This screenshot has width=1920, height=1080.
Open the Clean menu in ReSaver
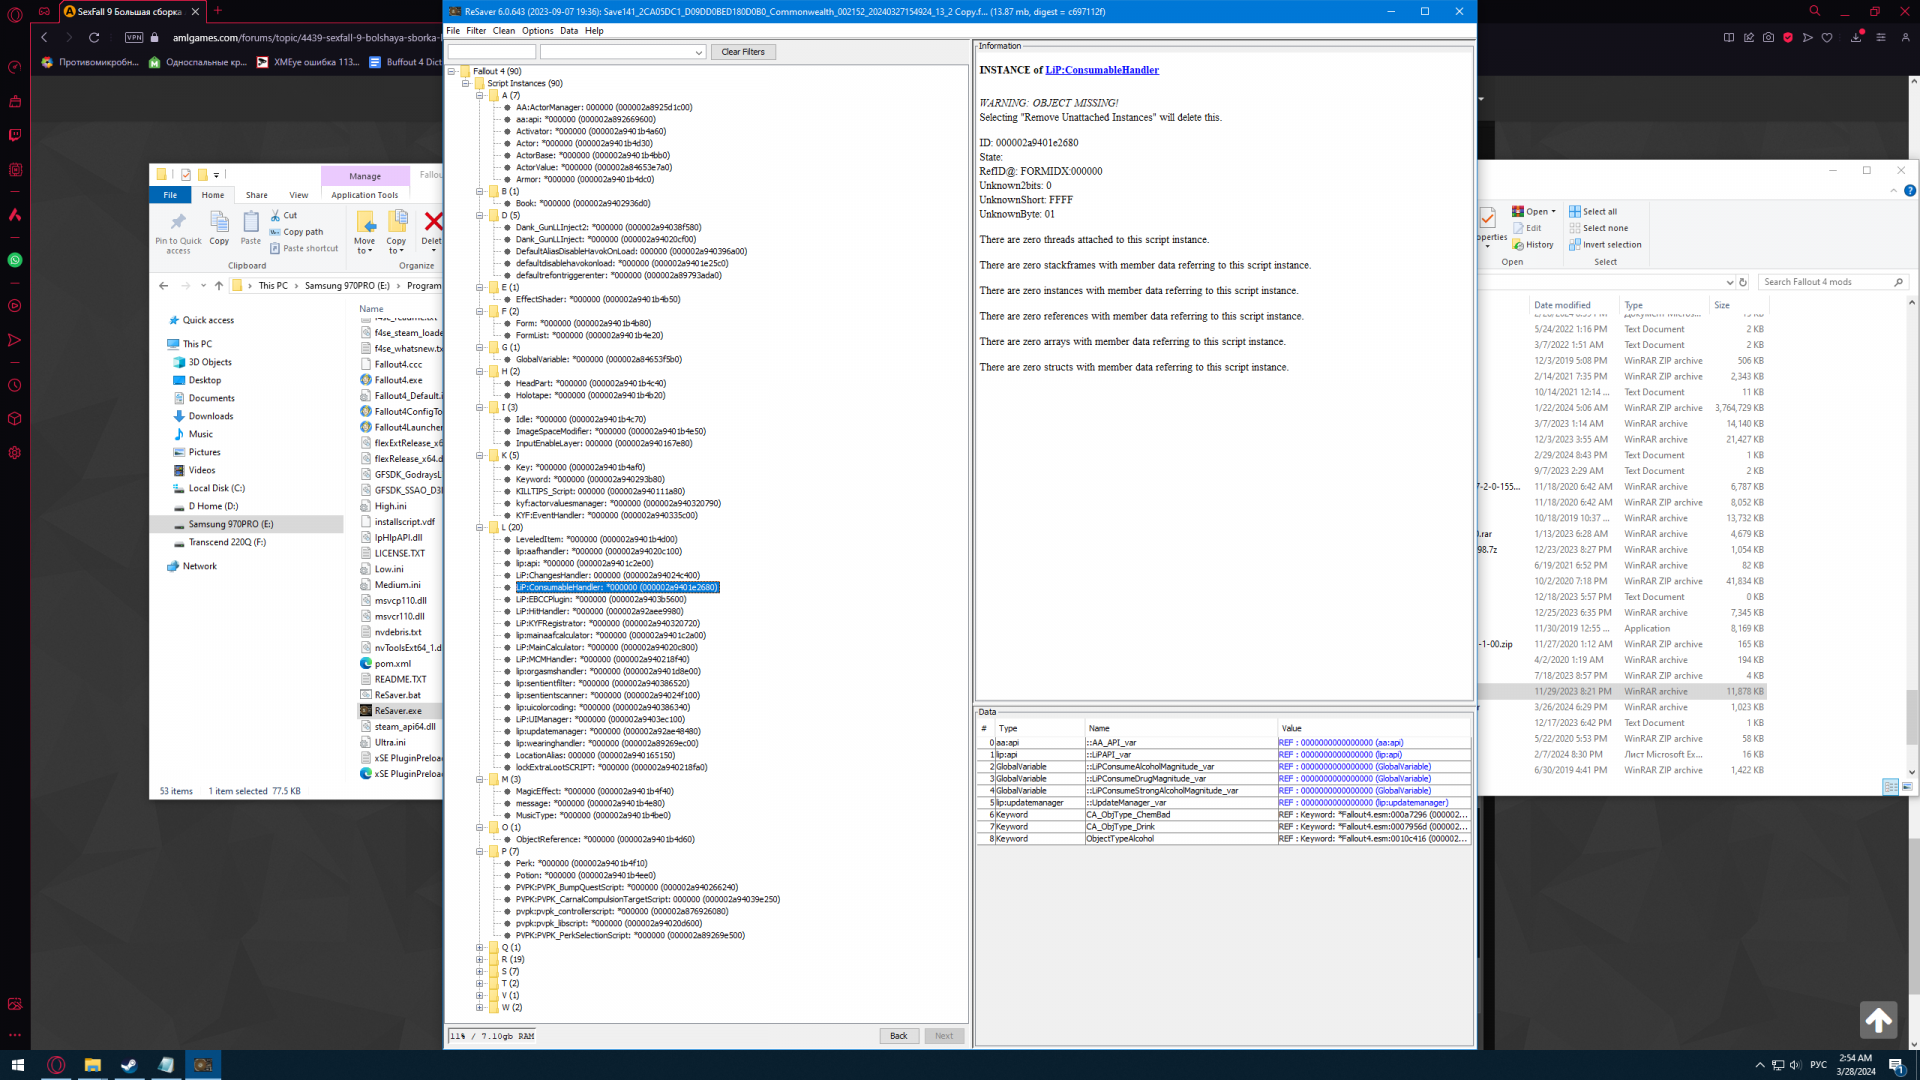pos(503,31)
